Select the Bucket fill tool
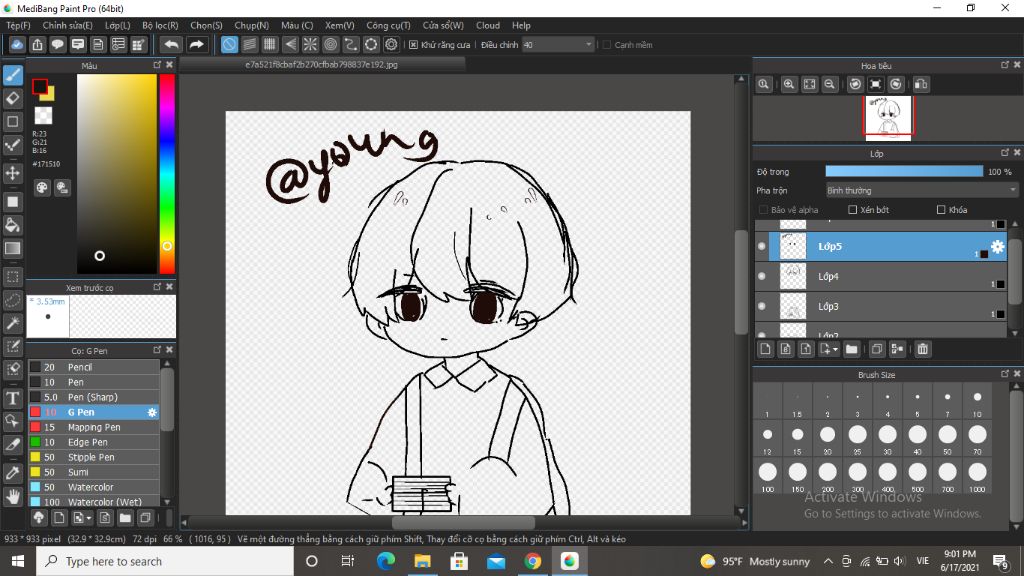The height and width of the screenshot is (576, 1024). pyautogui.click(x=12, y=225)
